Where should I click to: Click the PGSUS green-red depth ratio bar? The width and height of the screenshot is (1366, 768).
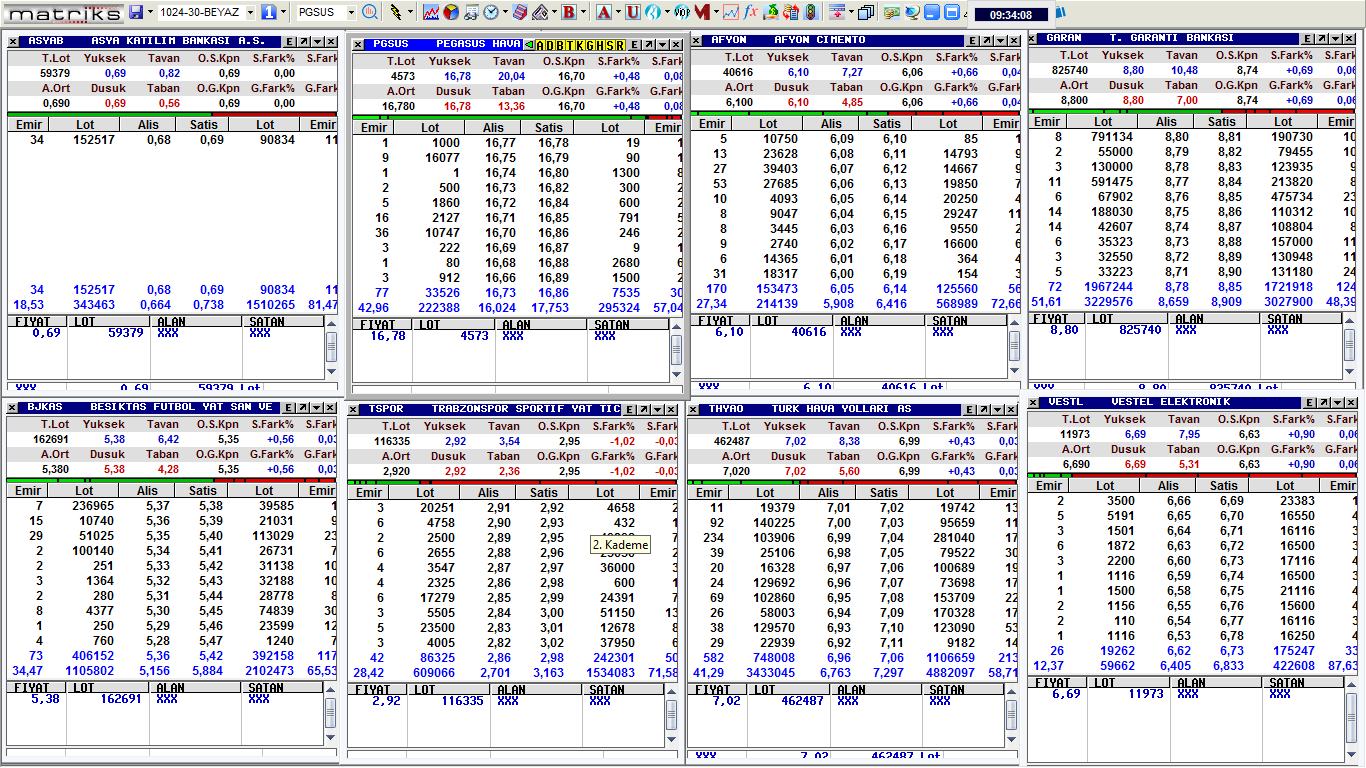(x=516, y=117)
